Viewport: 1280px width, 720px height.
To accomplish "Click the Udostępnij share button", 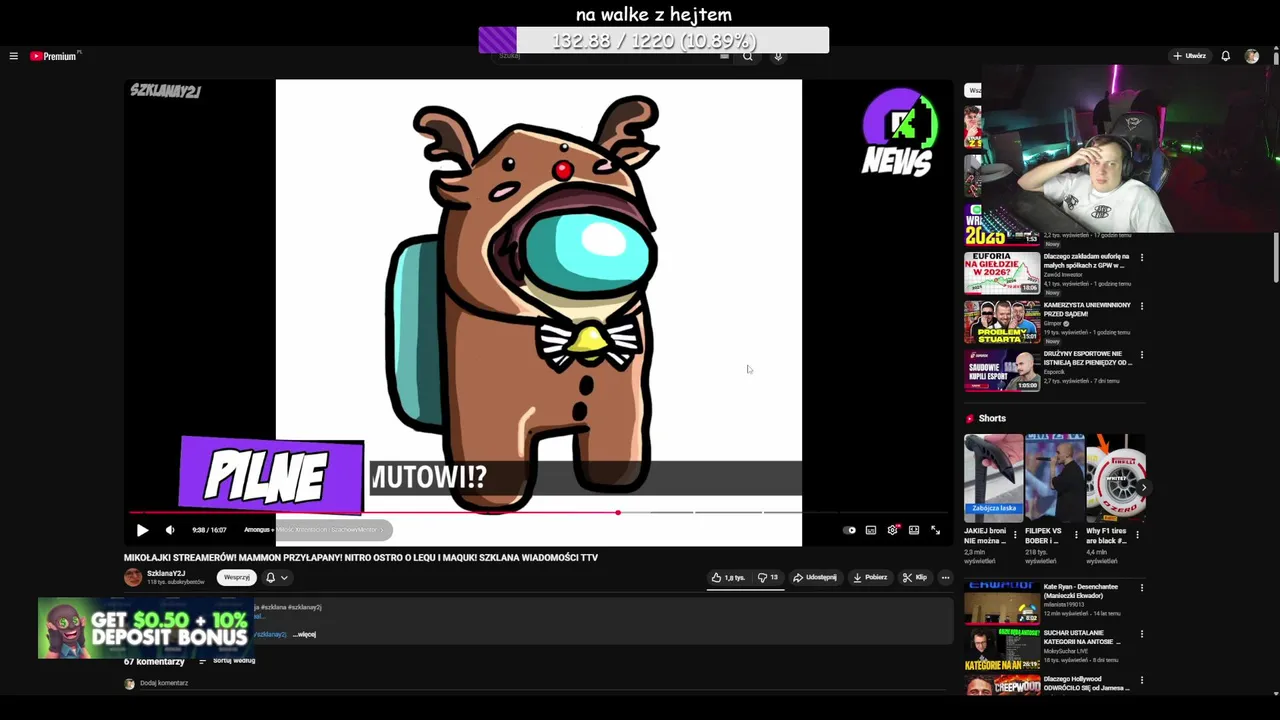I will click(815, 577).
